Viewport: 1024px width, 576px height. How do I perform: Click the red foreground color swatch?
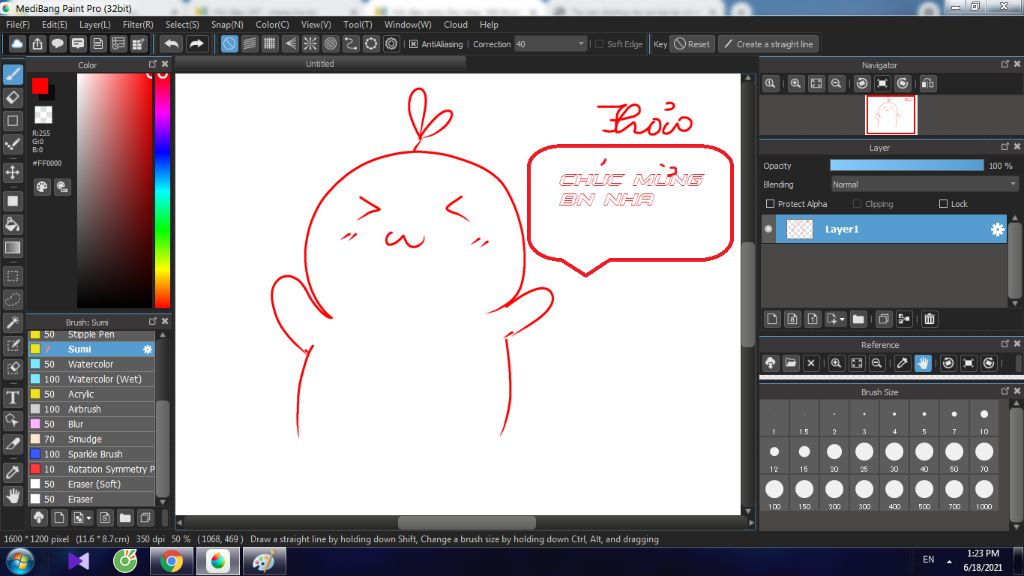[x=40, y=86]
